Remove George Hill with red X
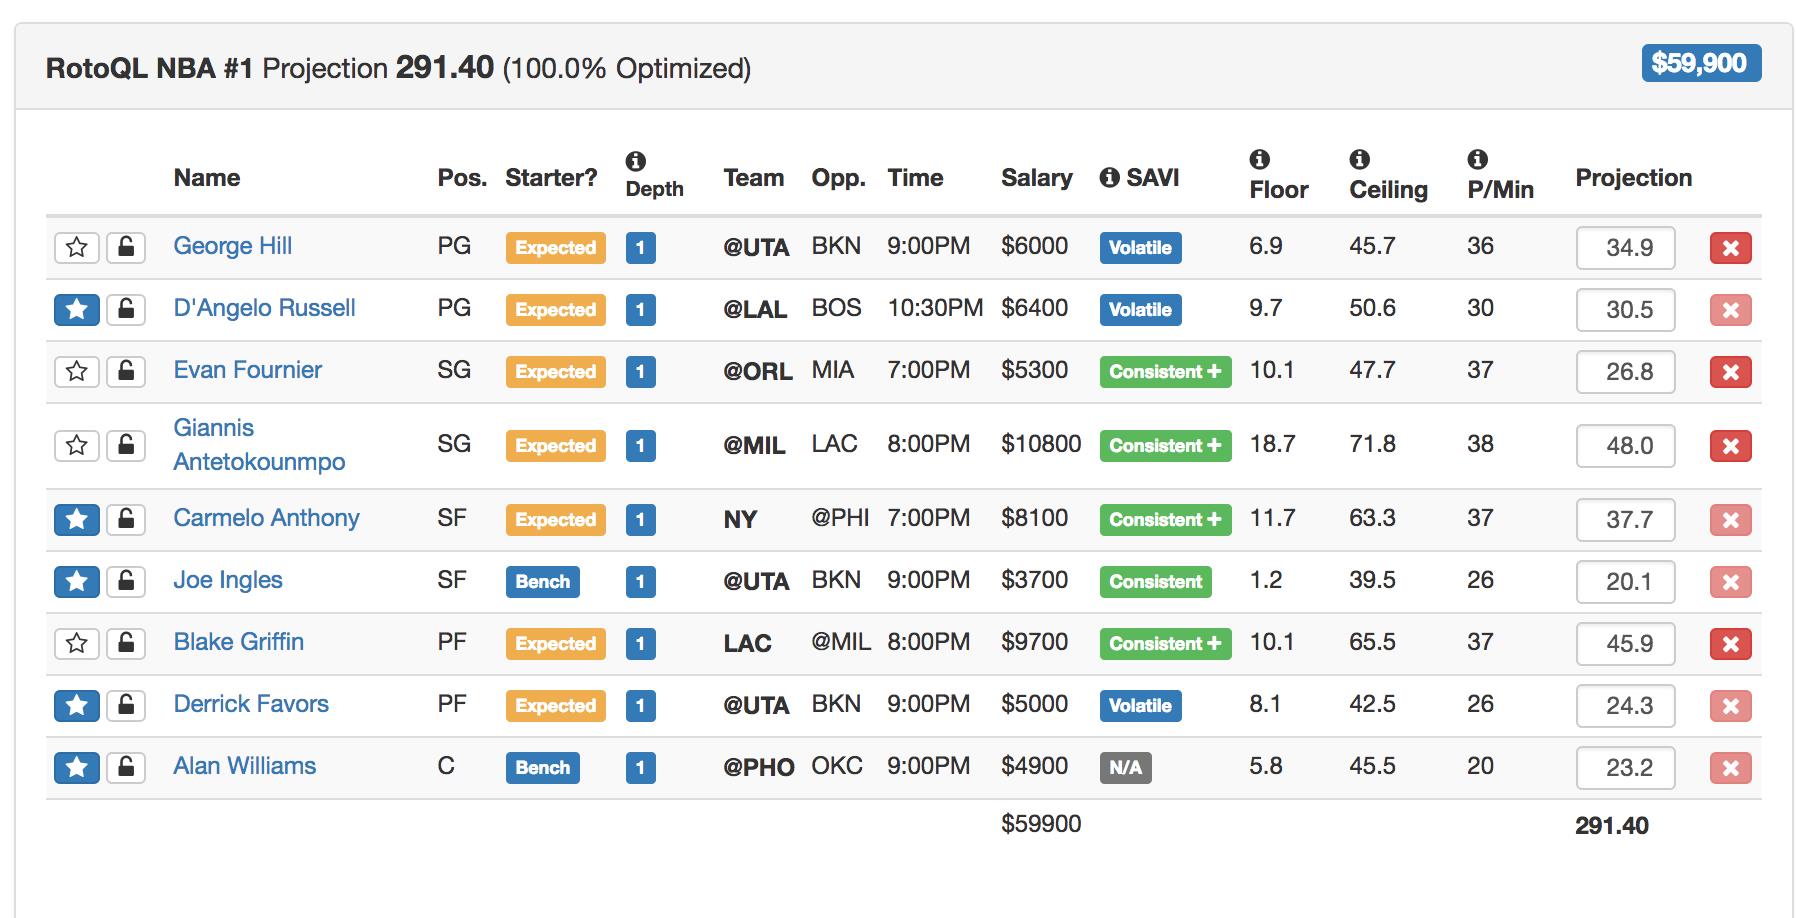This screenshot has height=918, width=1796. (1731, 248)
